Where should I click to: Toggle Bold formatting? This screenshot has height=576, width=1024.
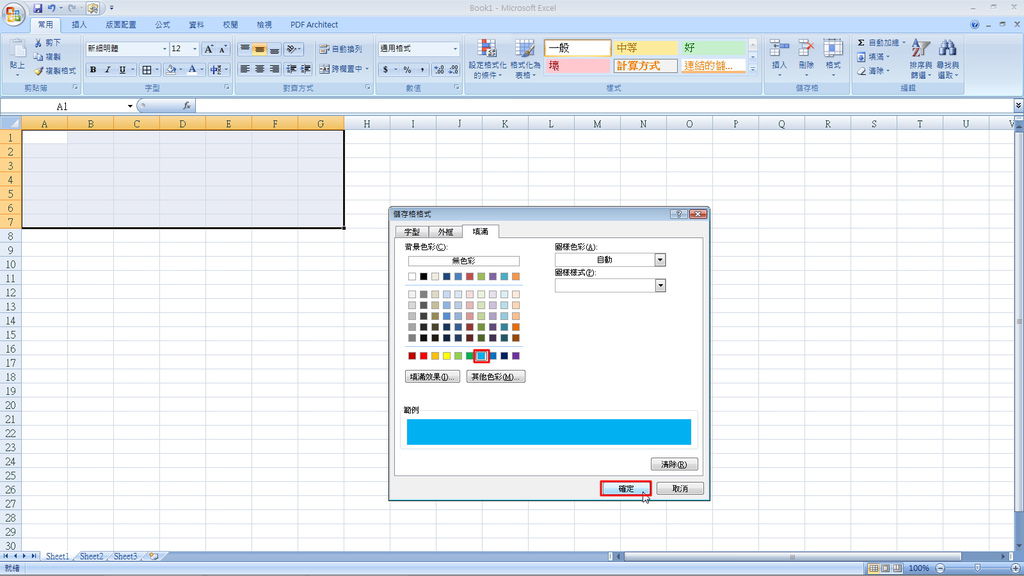93,70
